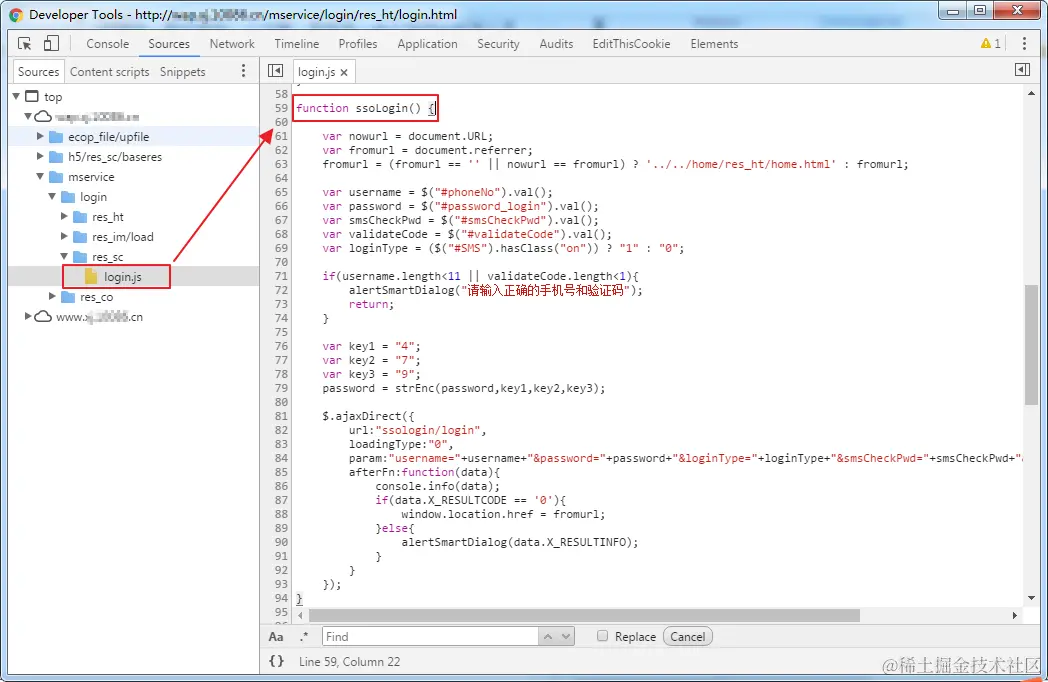The image size is (1048, 682).
Task: Open the Network tab
Action: point(232,43)
